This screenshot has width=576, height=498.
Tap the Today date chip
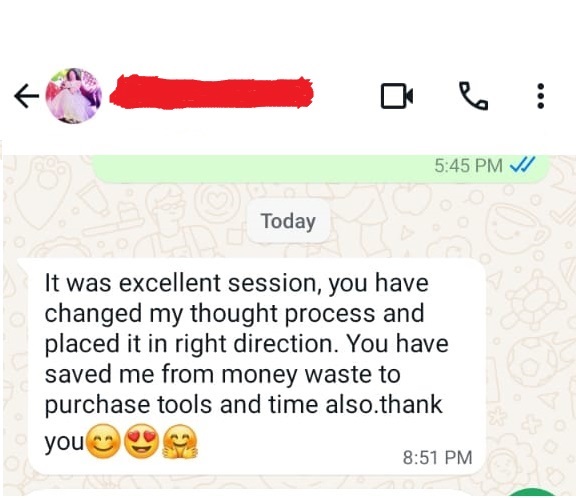point(288,221)
